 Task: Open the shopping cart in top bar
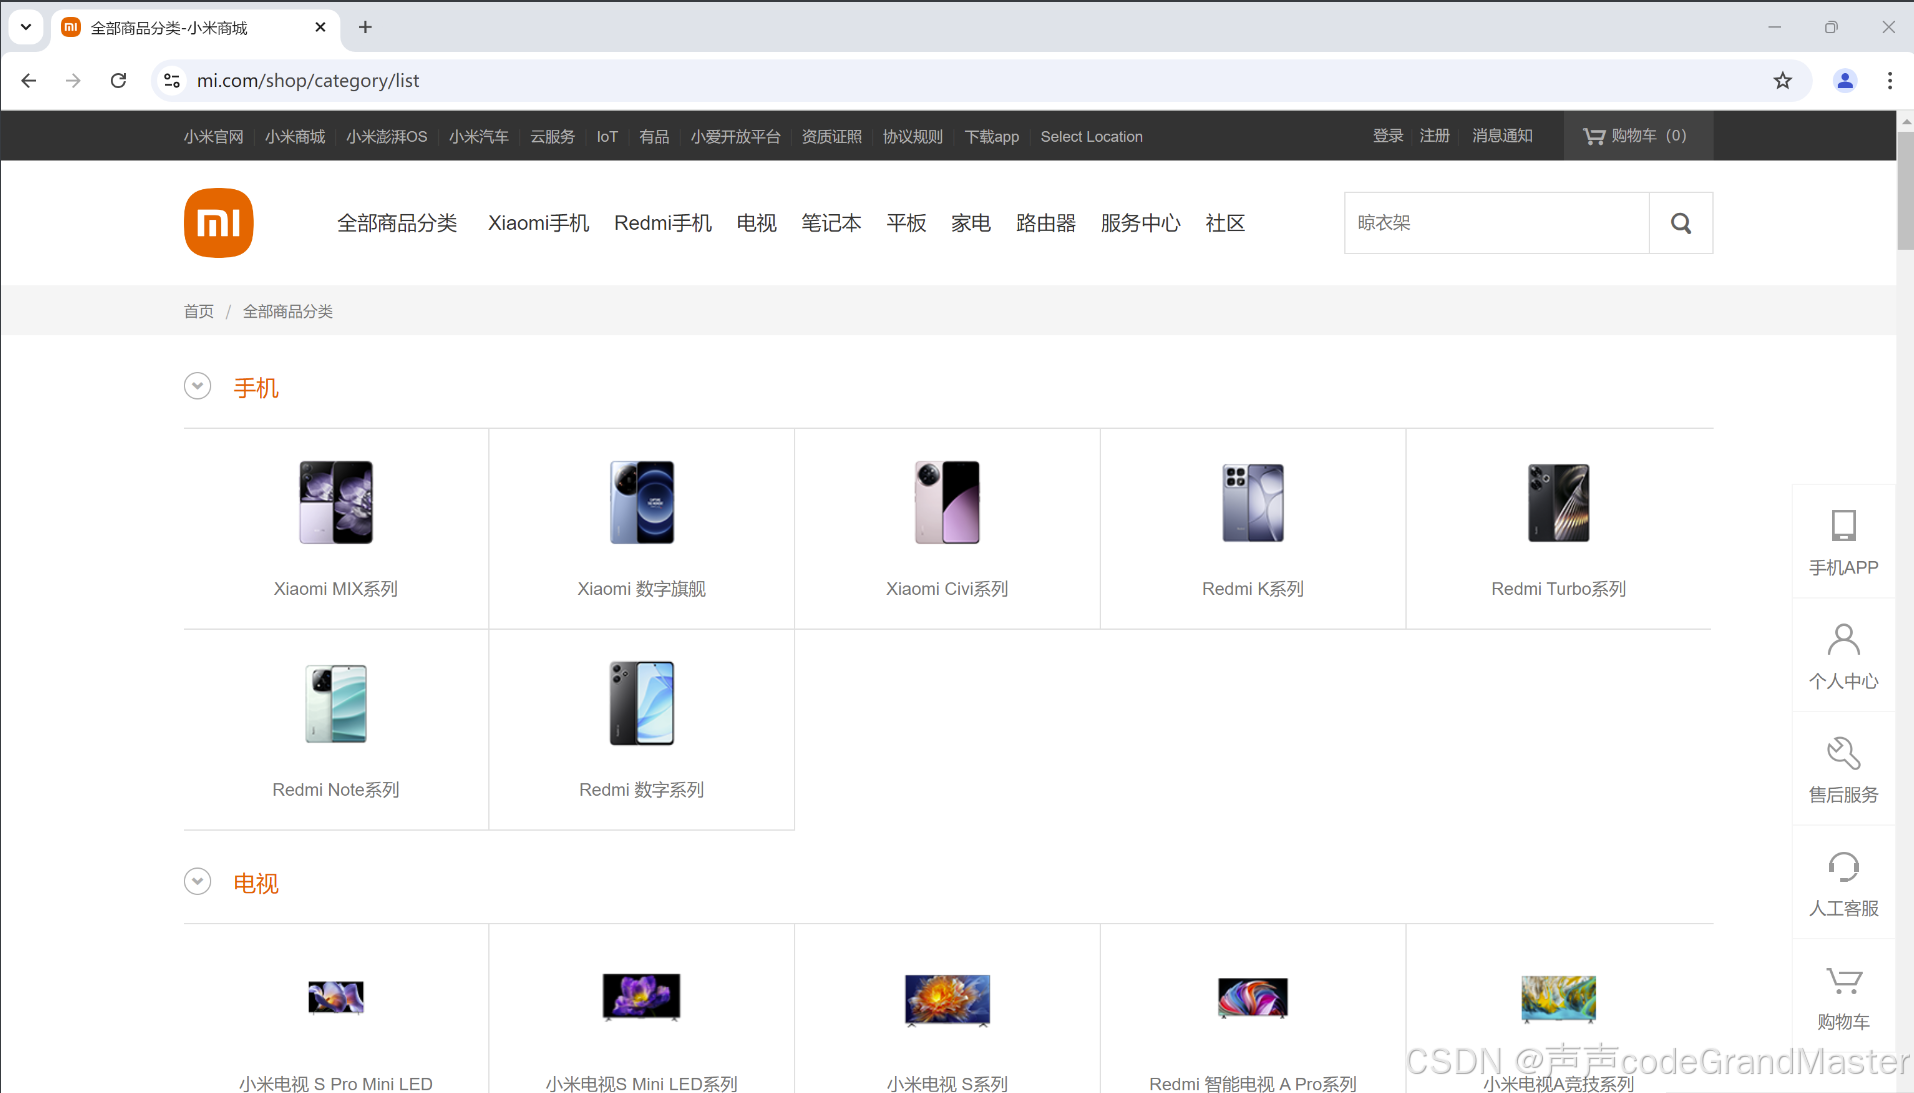tap(1637, 136)
